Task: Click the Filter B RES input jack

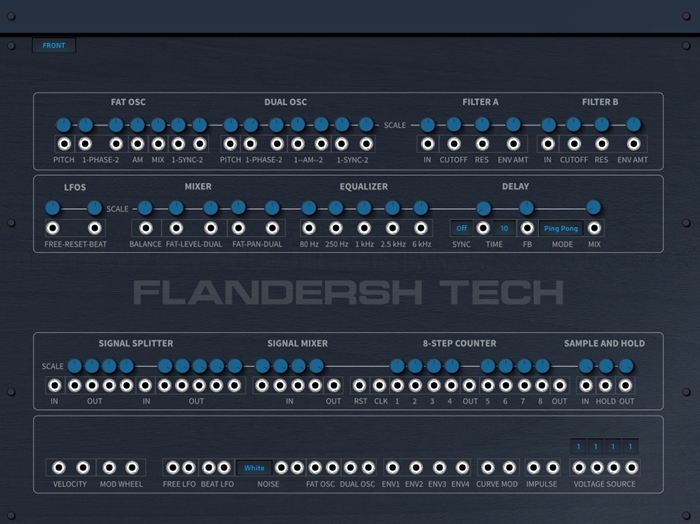Action: click(x=602, y=144)
